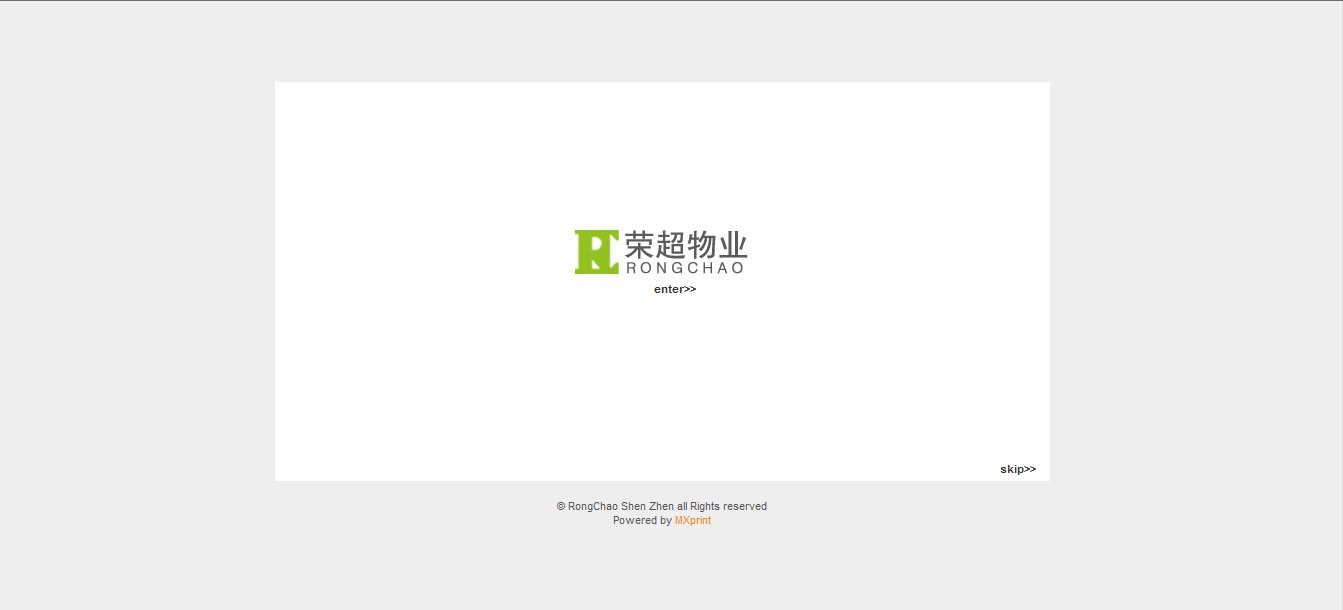The height and width of the screenshot is (610, 1343).
Task: Select the copyright text "RongChao Shen Zhen all Rights reserved"
Action: 667,506
